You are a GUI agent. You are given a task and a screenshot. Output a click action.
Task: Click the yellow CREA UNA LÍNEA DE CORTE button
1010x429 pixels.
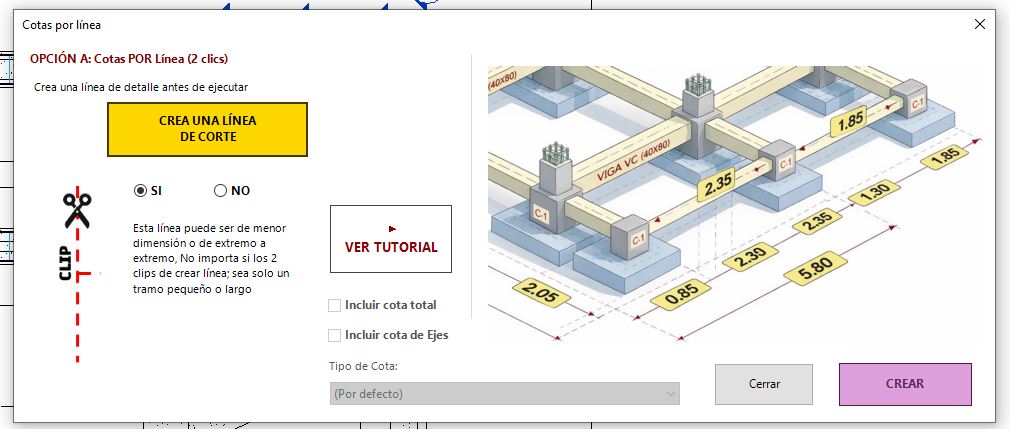[207, 129]
